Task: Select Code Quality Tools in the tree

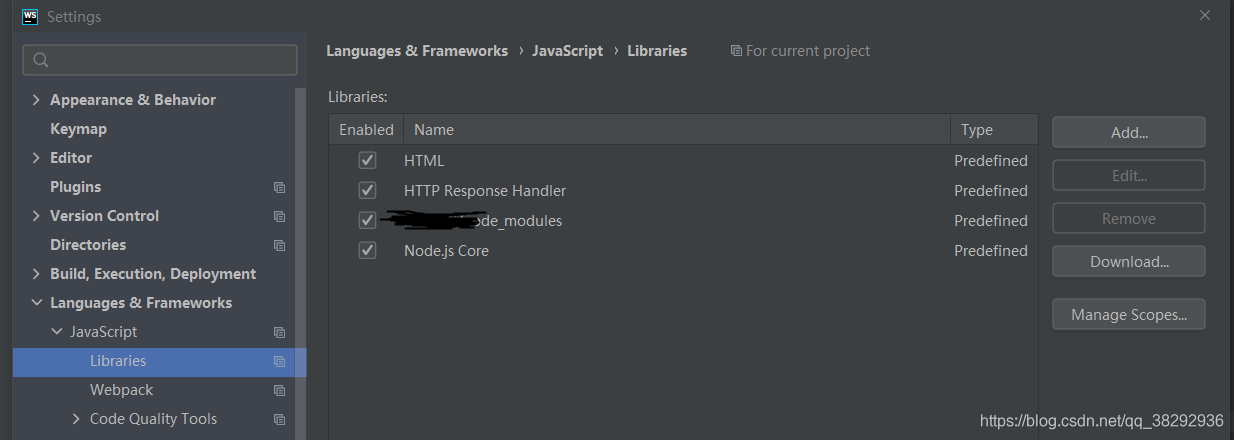Action: [153, 419]
